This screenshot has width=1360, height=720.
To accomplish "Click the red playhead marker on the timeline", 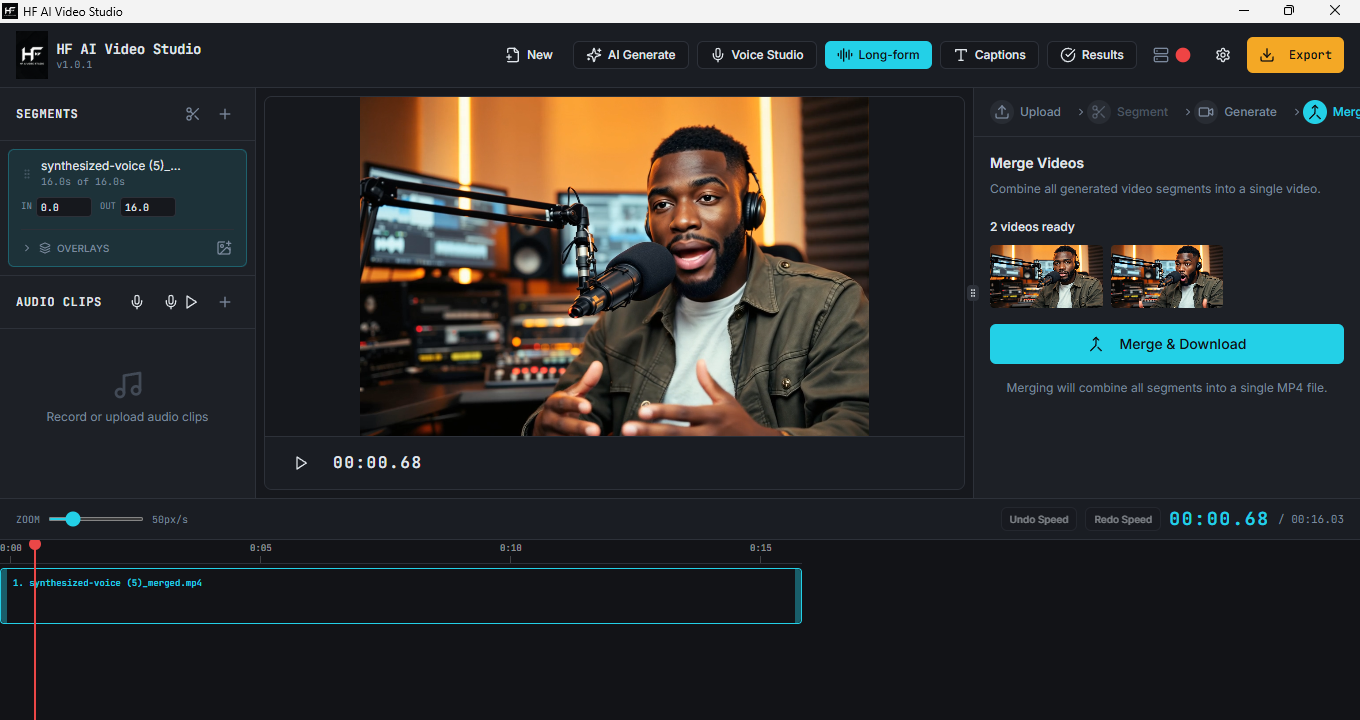I will [x=35, y=545].
